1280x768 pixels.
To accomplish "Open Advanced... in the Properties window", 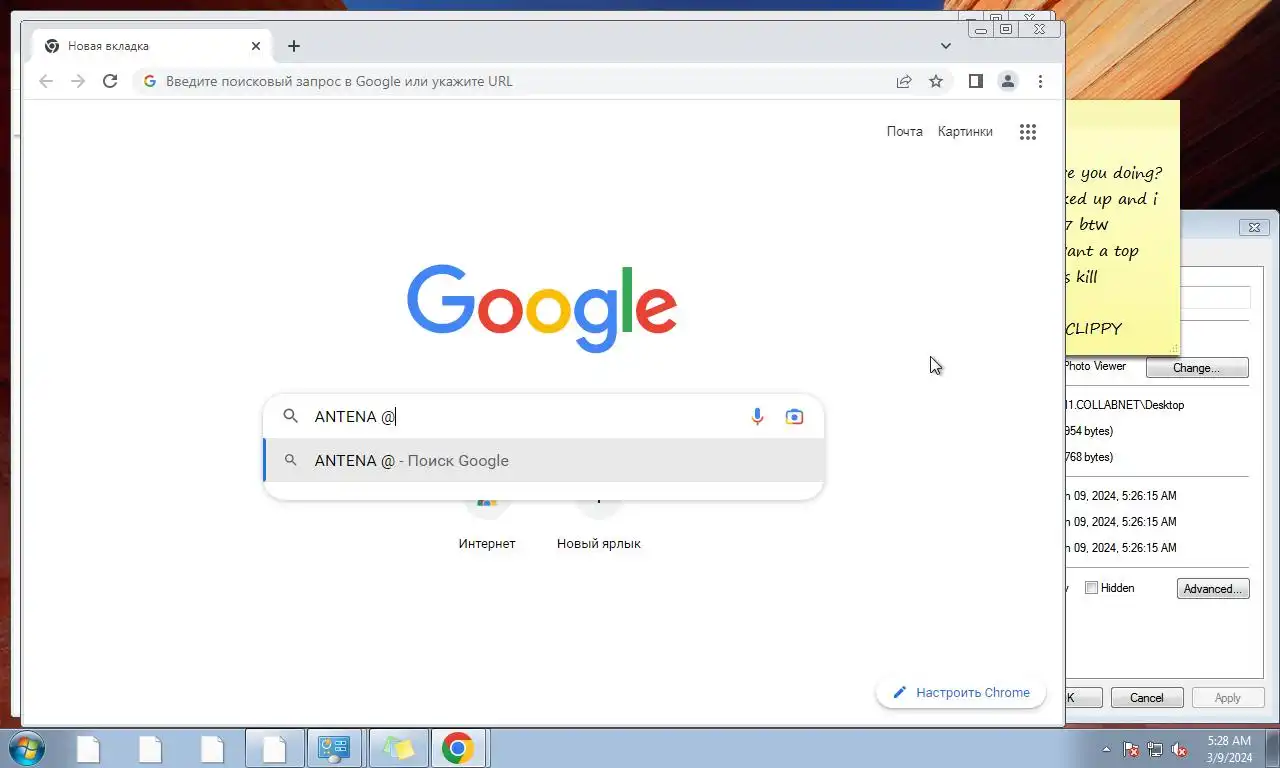I will [1214, 589].
